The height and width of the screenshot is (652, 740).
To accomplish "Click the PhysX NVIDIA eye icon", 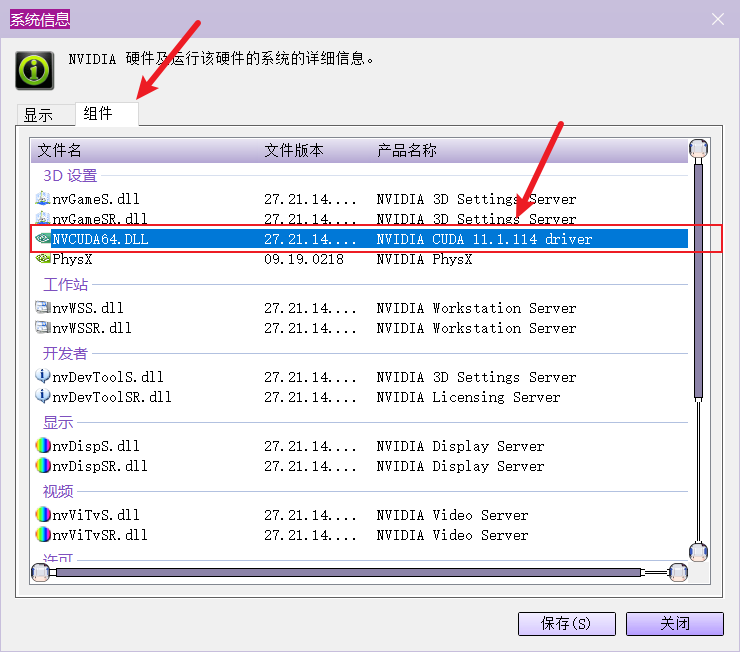I will point(42,259).
